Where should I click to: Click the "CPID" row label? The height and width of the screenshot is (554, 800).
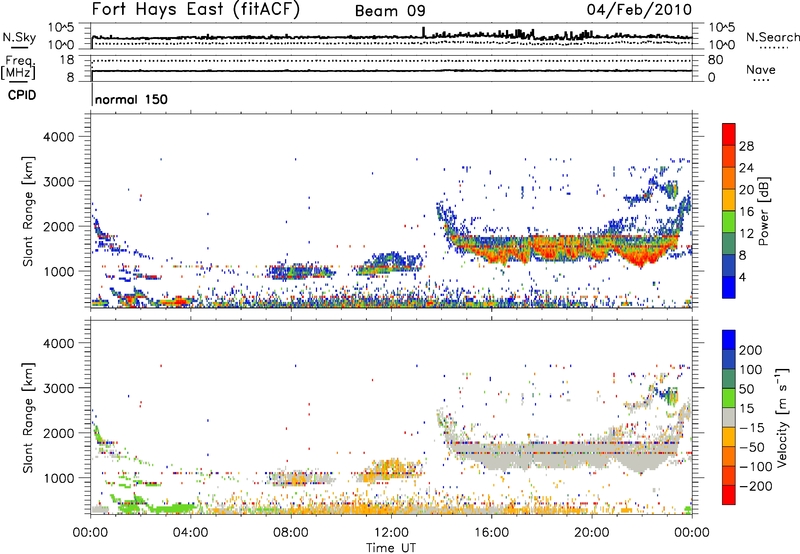[x=22, y=95]
